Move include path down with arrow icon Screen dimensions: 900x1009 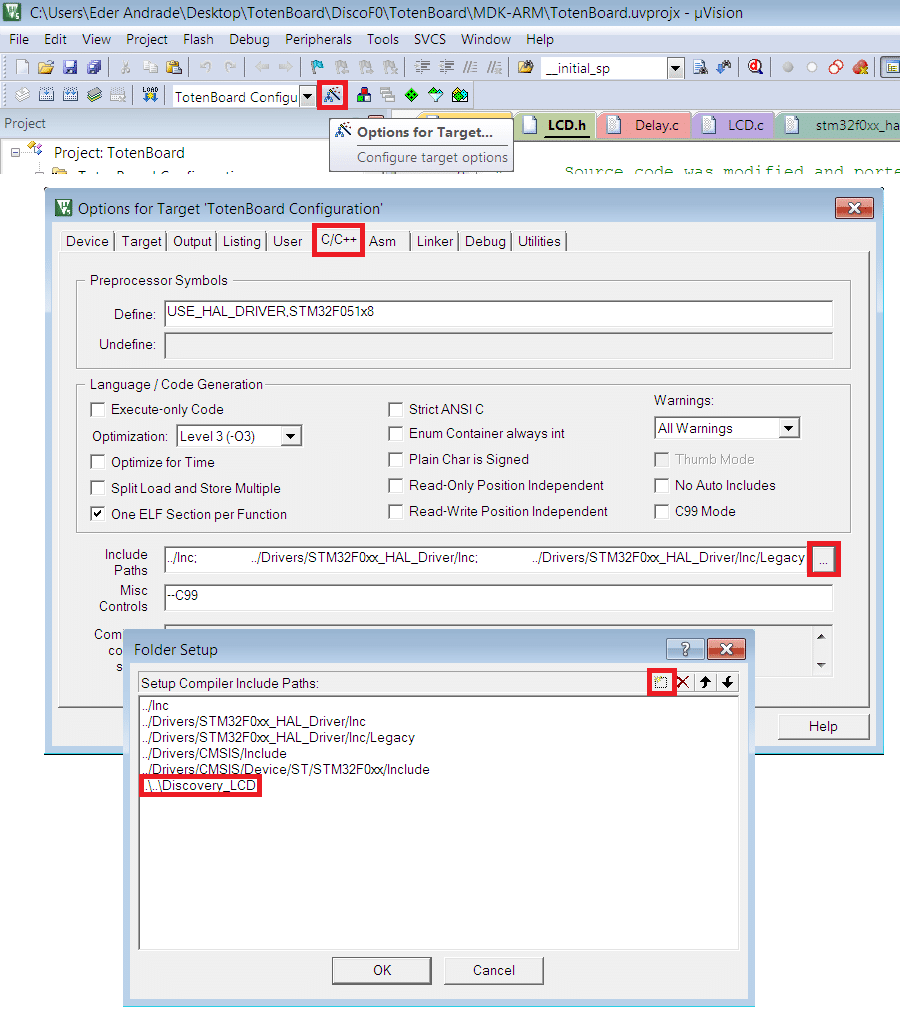[728, 682]
